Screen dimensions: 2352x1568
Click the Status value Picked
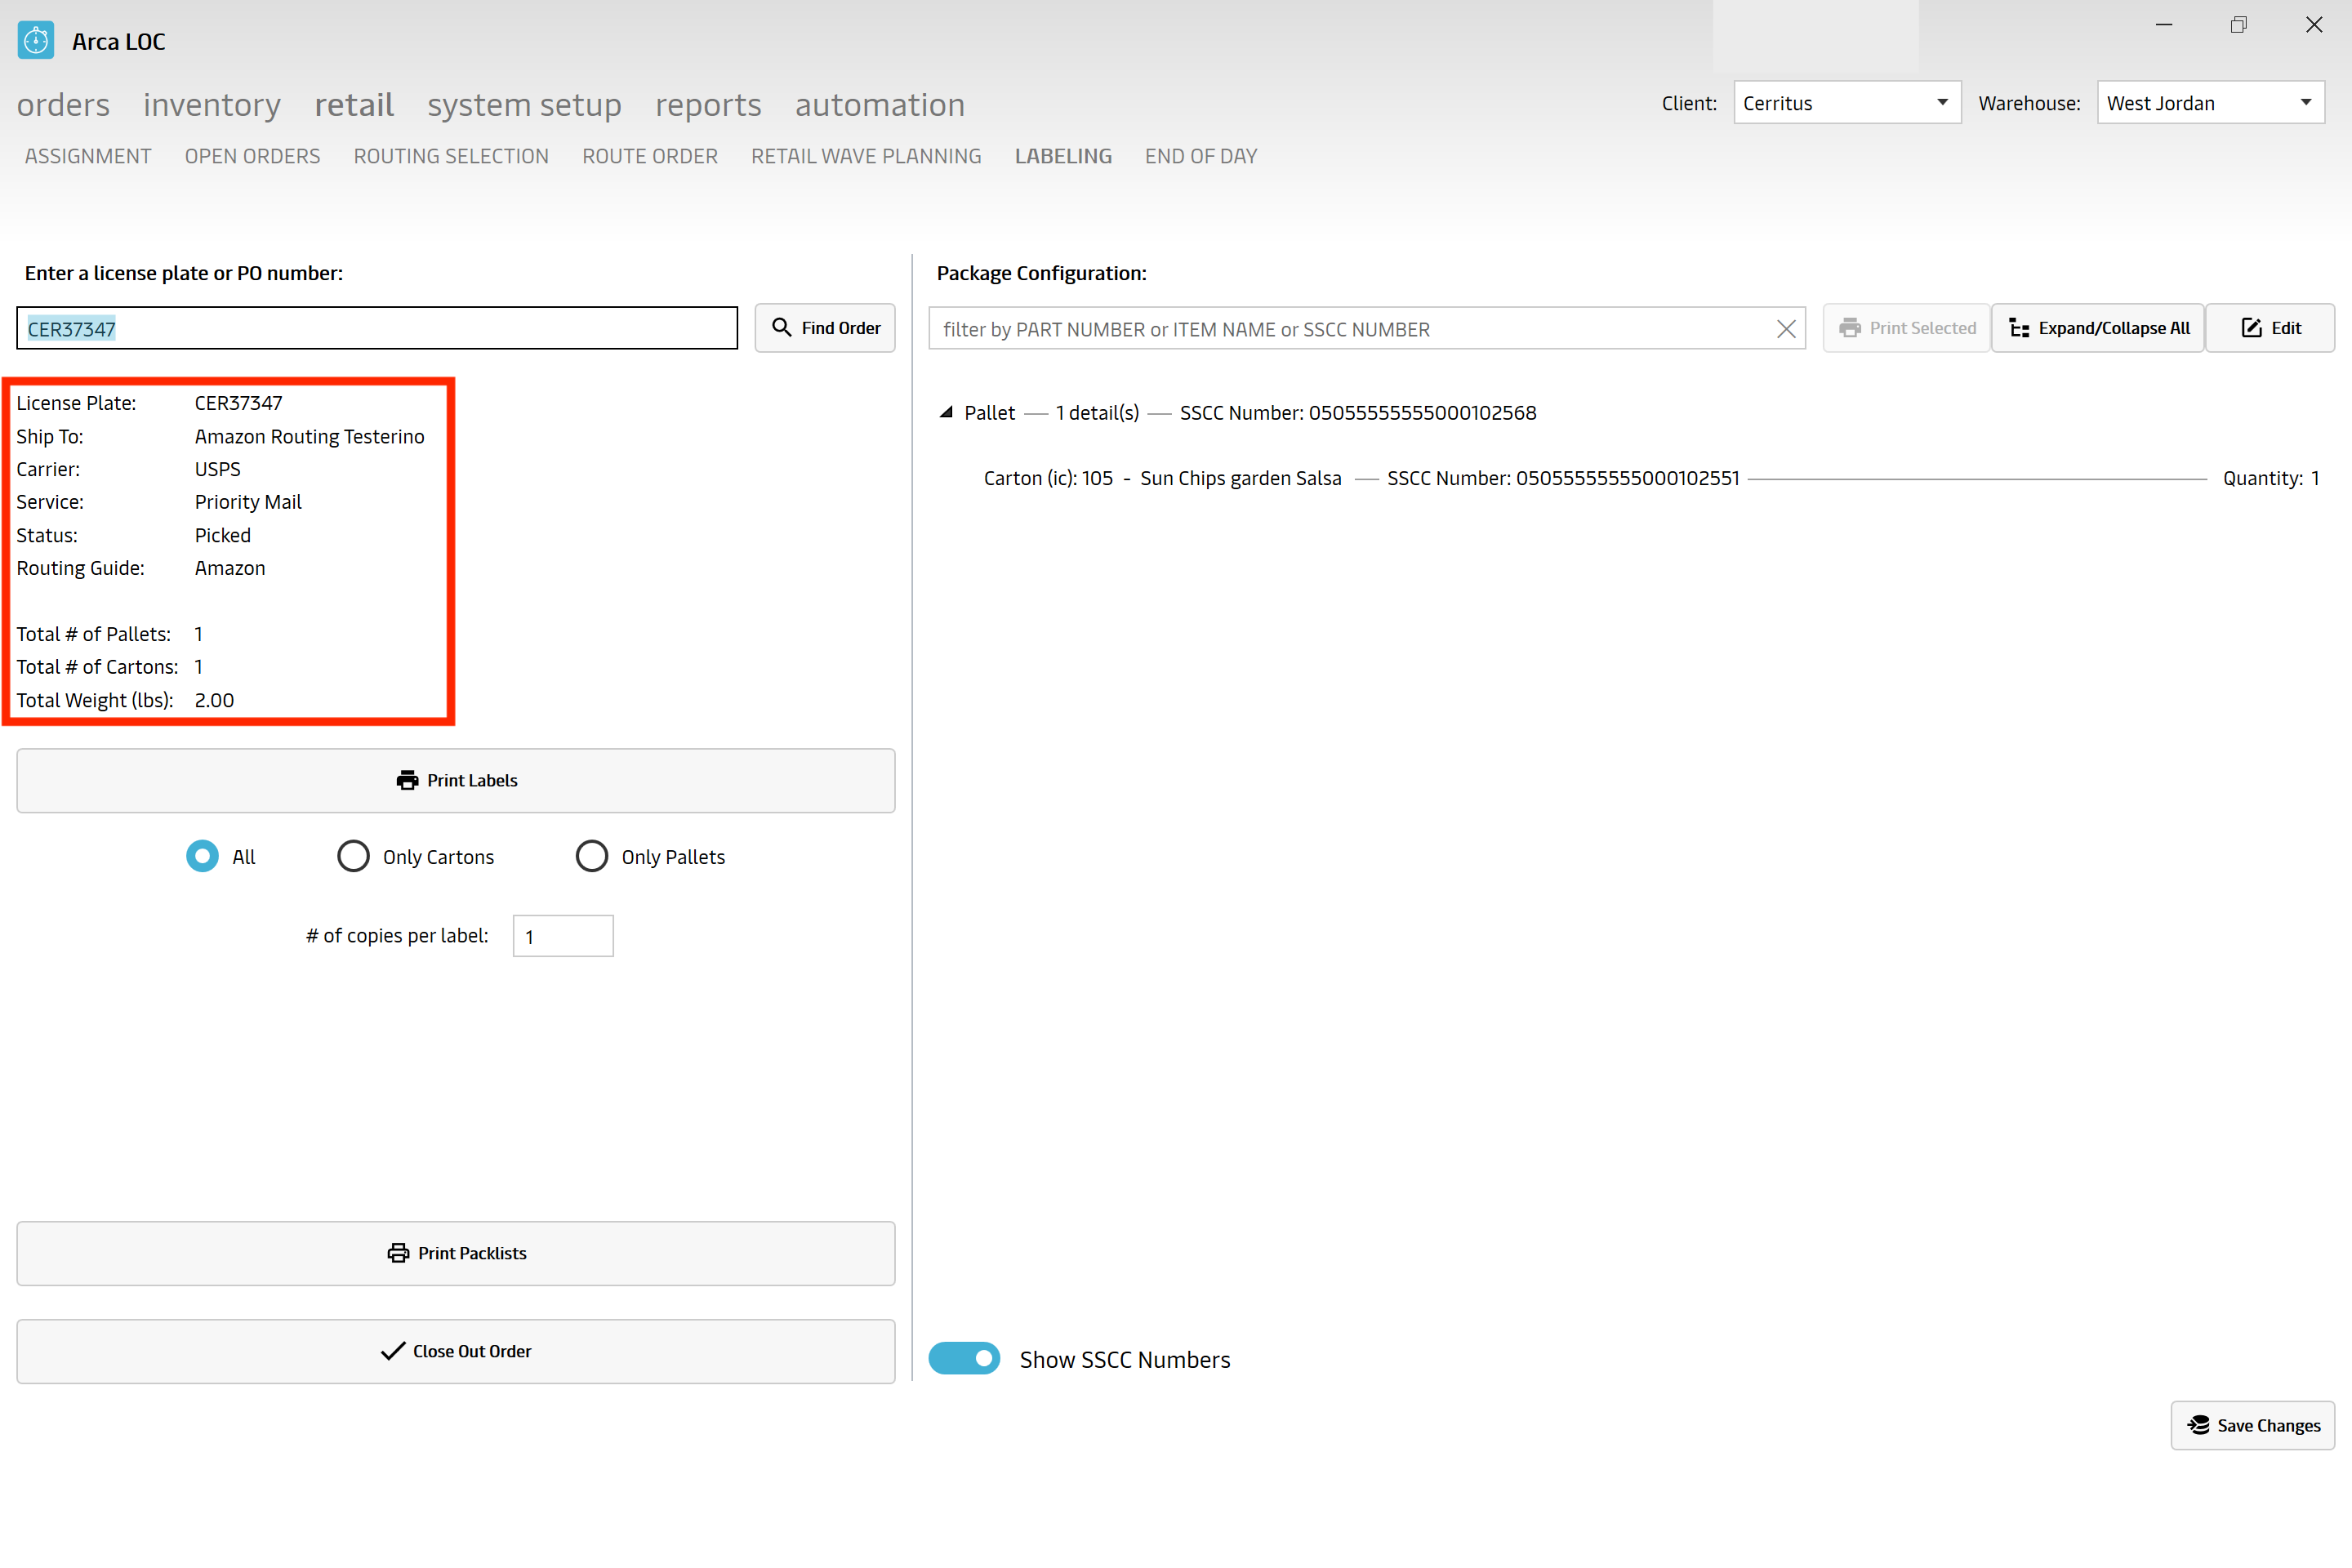pyautogui.click(x=222, y=535)
